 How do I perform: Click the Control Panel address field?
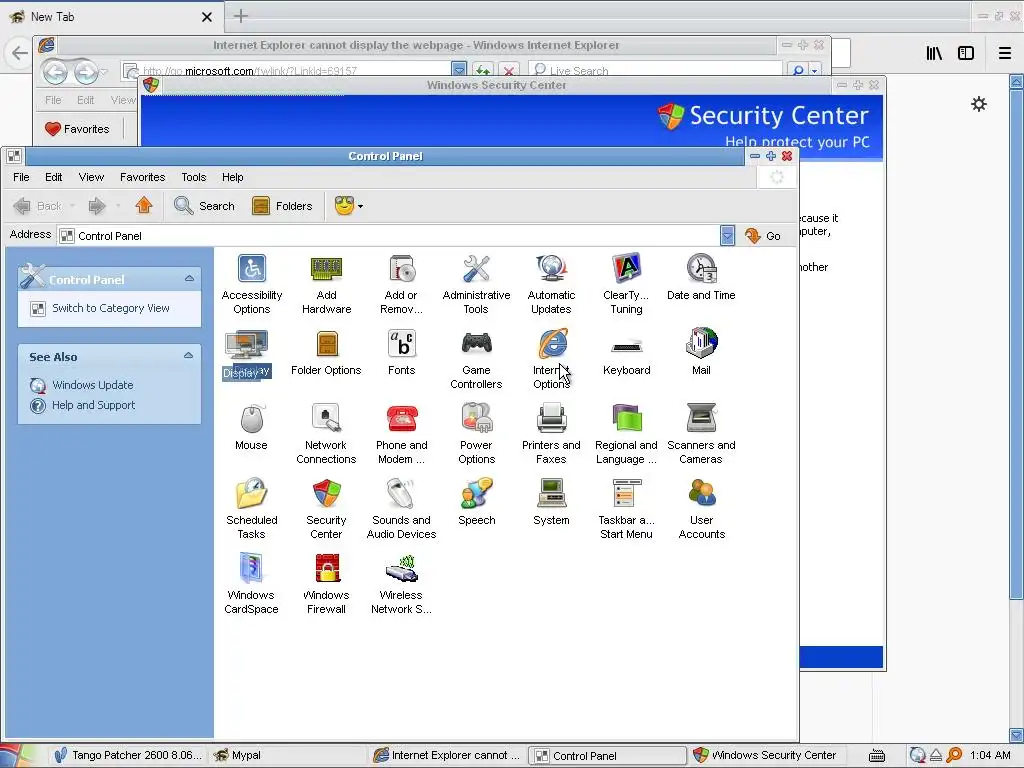click(389, 236)
